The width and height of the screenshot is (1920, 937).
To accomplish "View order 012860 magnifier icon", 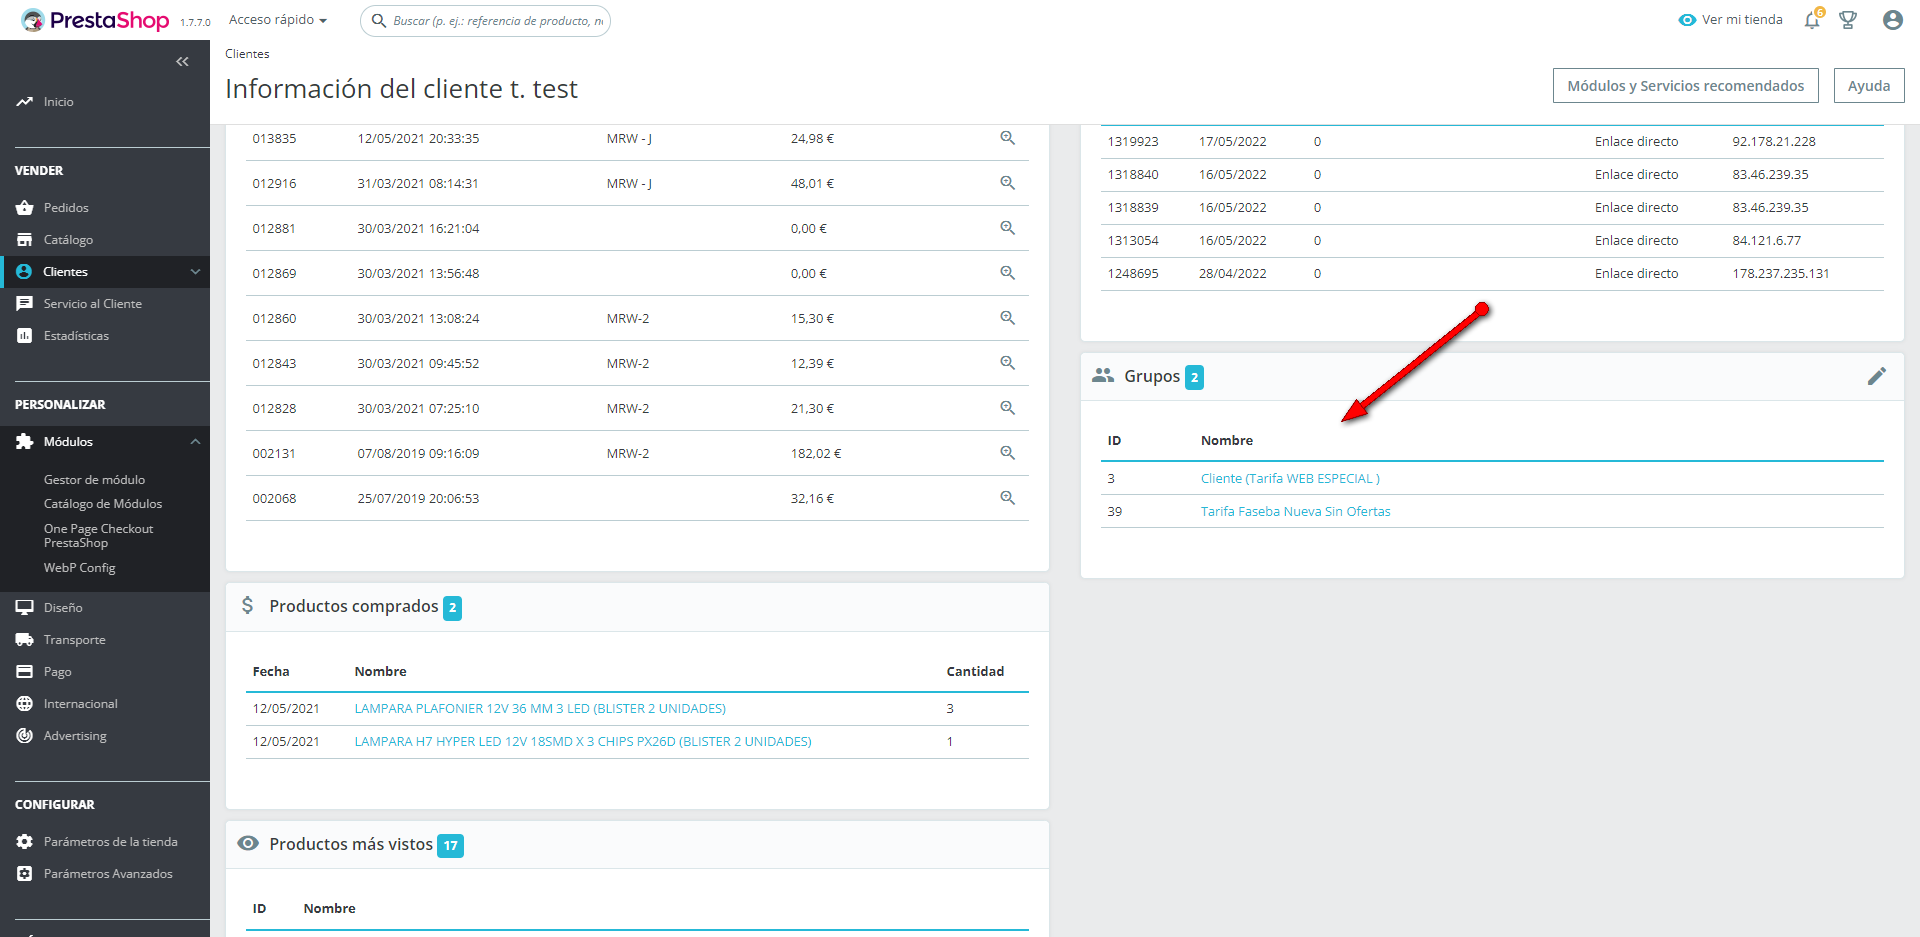I will (1008, 318).
